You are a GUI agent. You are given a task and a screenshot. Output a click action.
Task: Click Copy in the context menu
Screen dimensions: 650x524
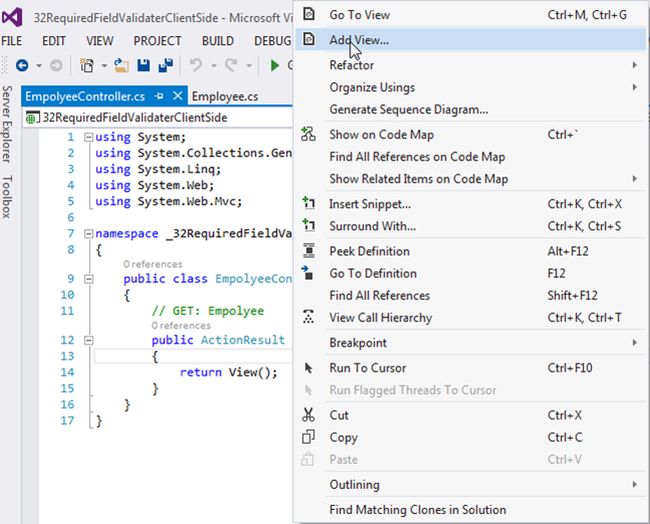tap(343, 437)
